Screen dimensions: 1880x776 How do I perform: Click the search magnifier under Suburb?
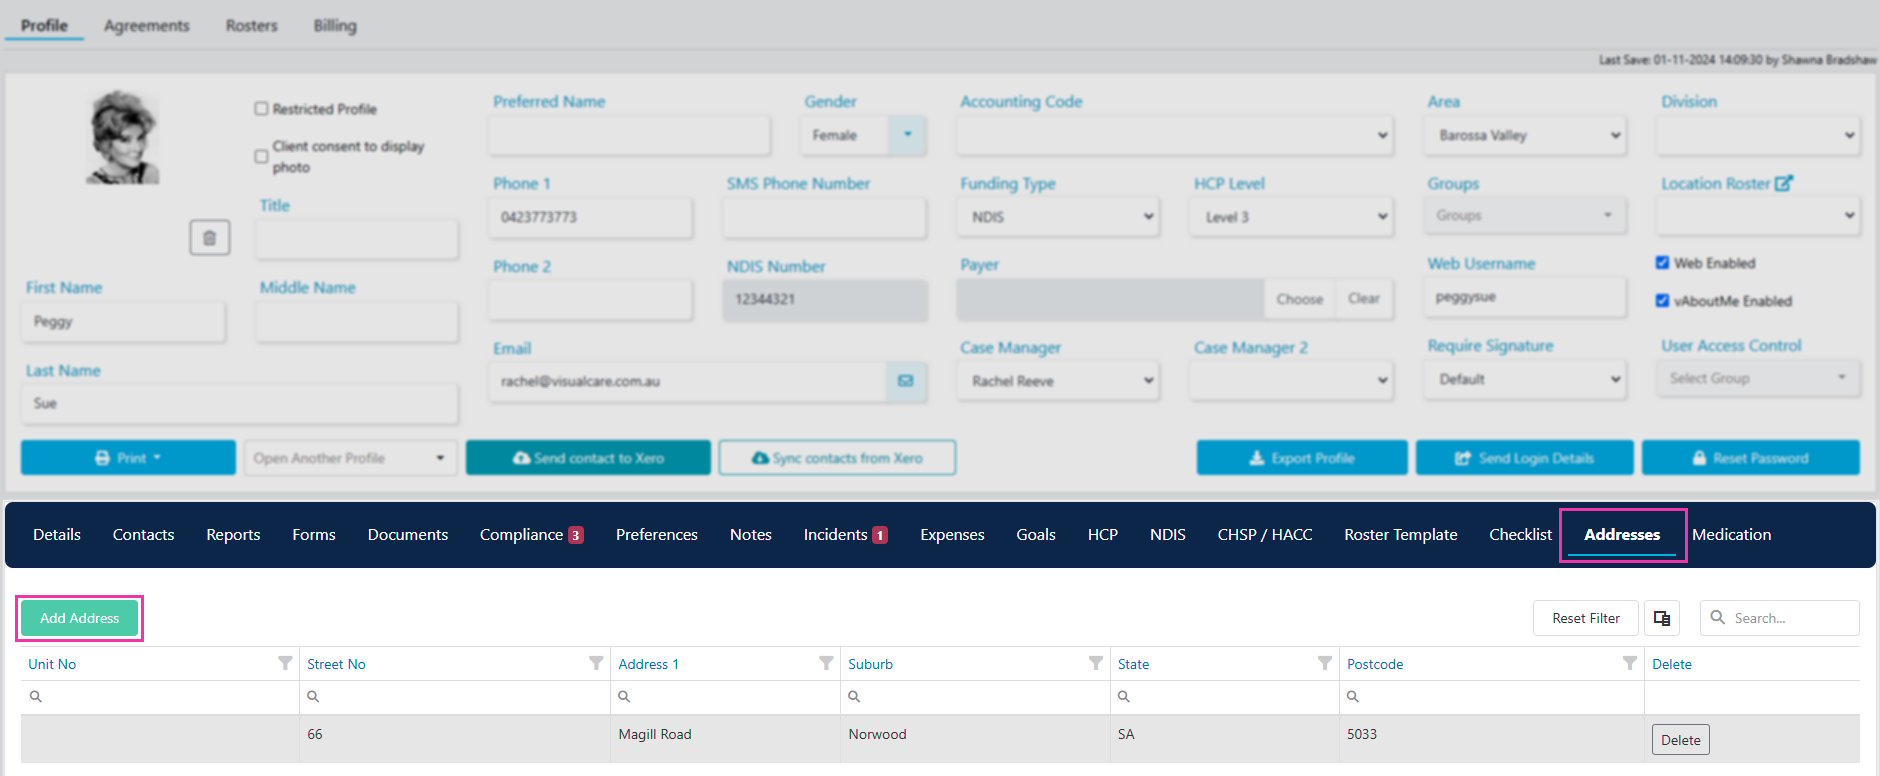[854, 696]
